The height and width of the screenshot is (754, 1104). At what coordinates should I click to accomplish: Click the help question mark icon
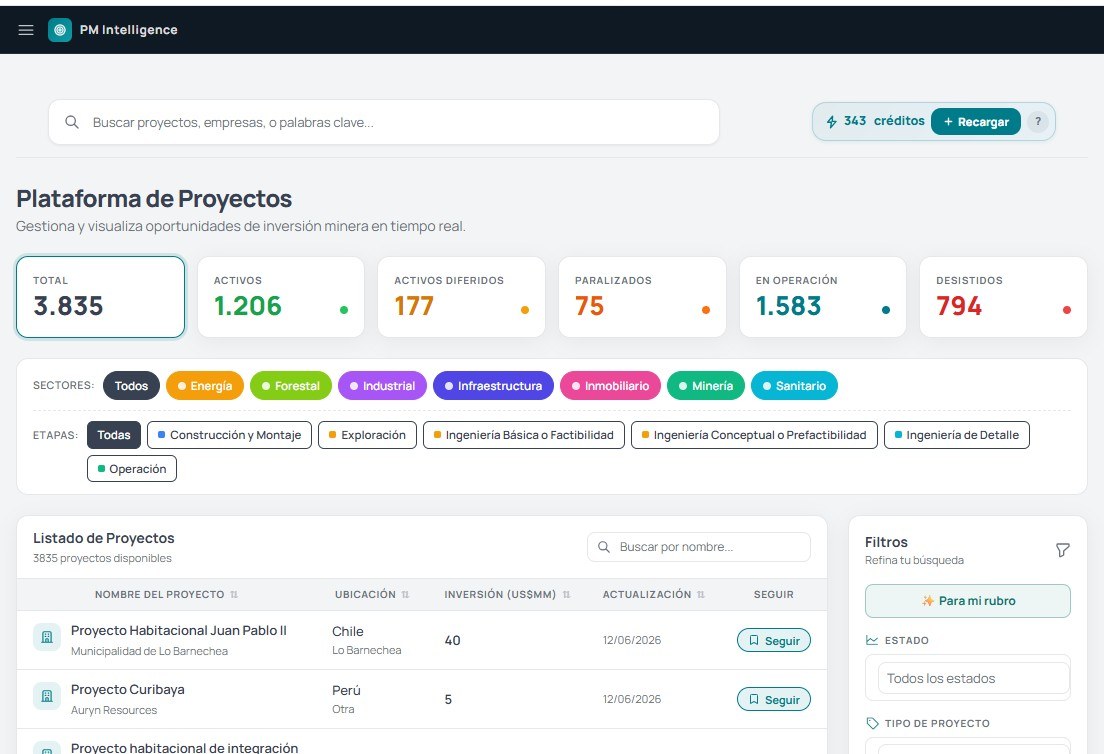[1037, 121]
